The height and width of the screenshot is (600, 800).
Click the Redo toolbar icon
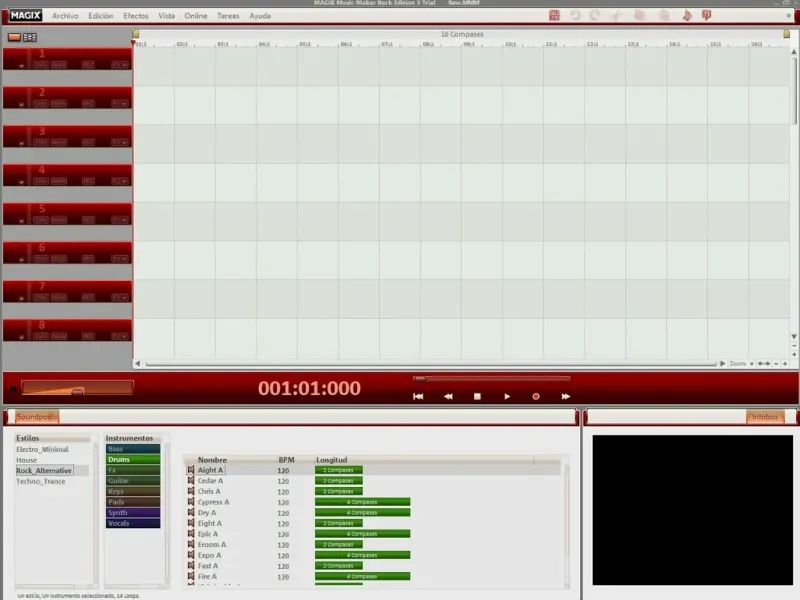click(x=595, y=15)
